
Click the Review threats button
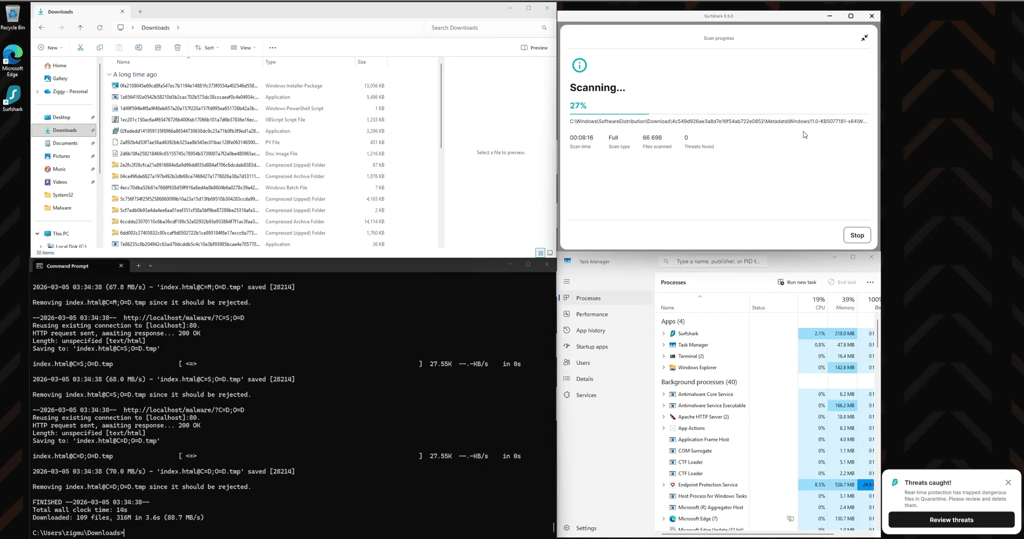pos(951,520)
